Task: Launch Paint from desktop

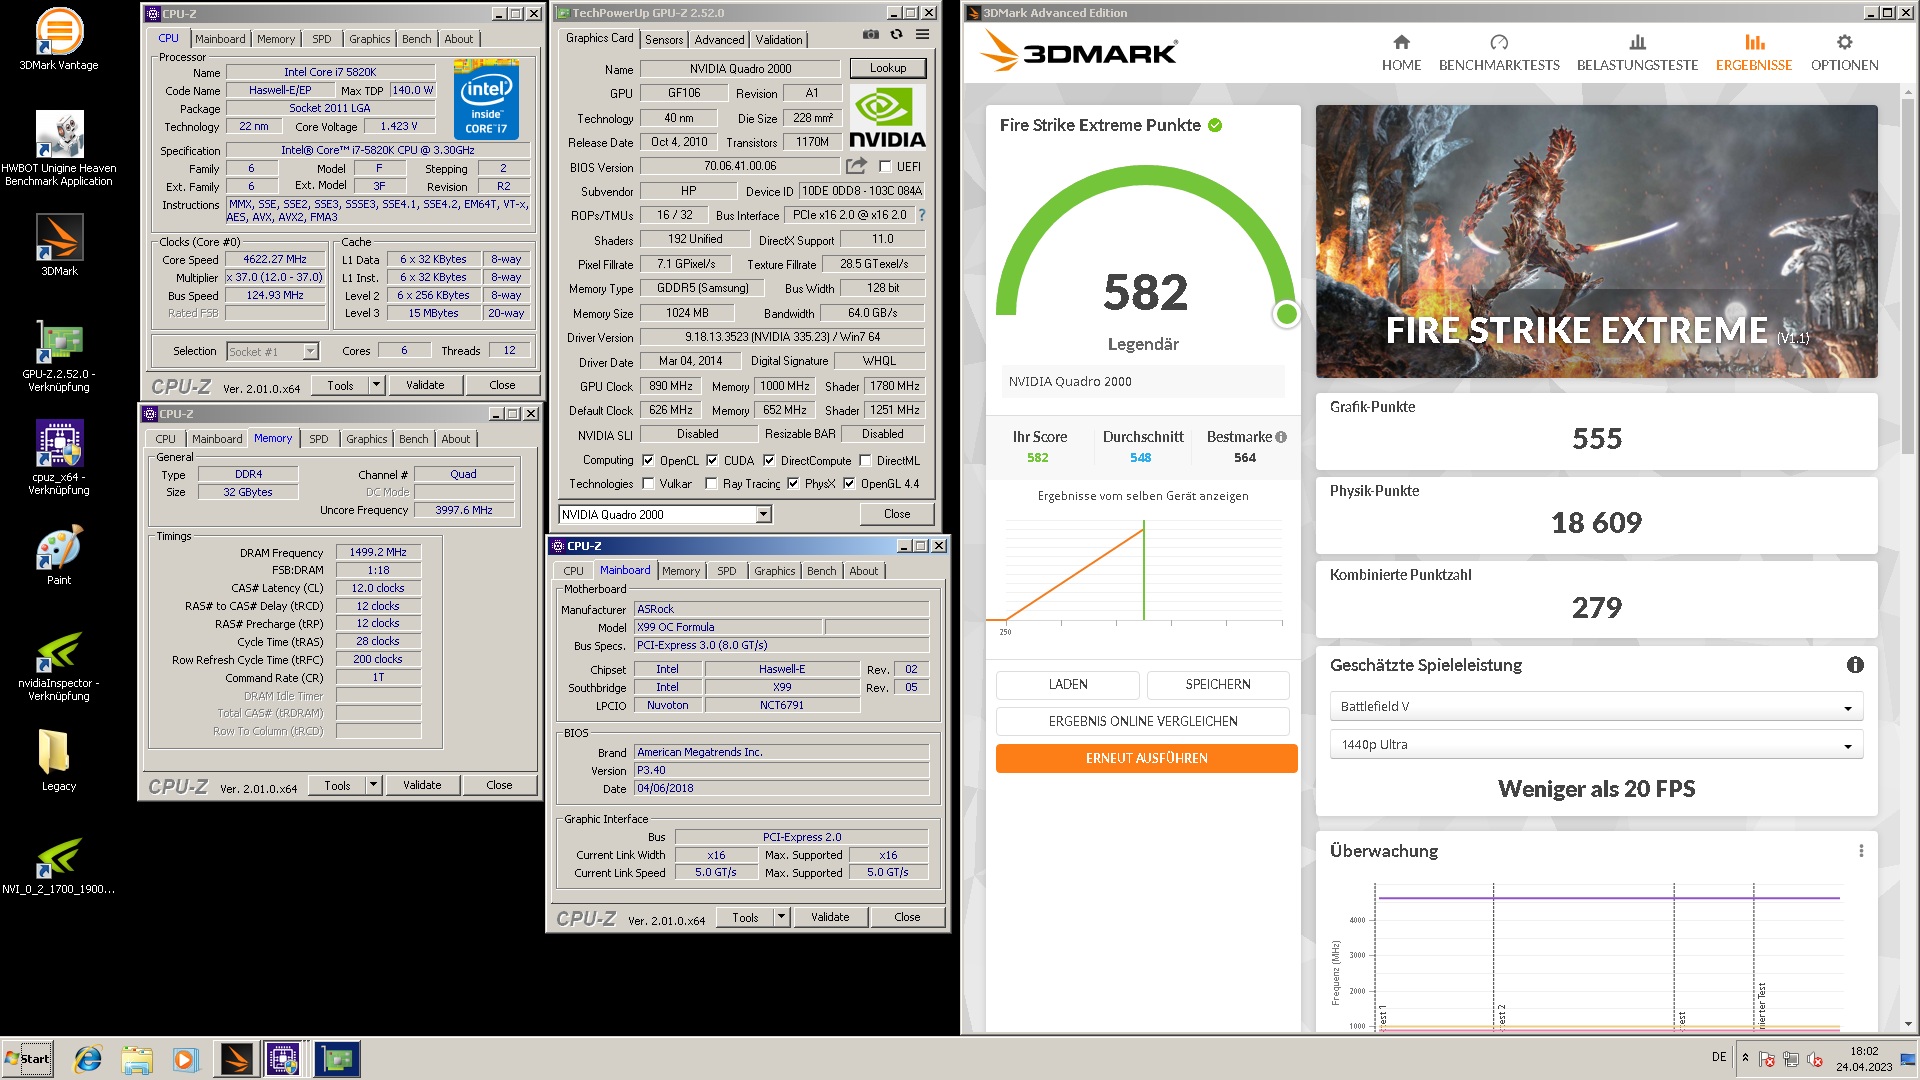Action: pos(59,555)
